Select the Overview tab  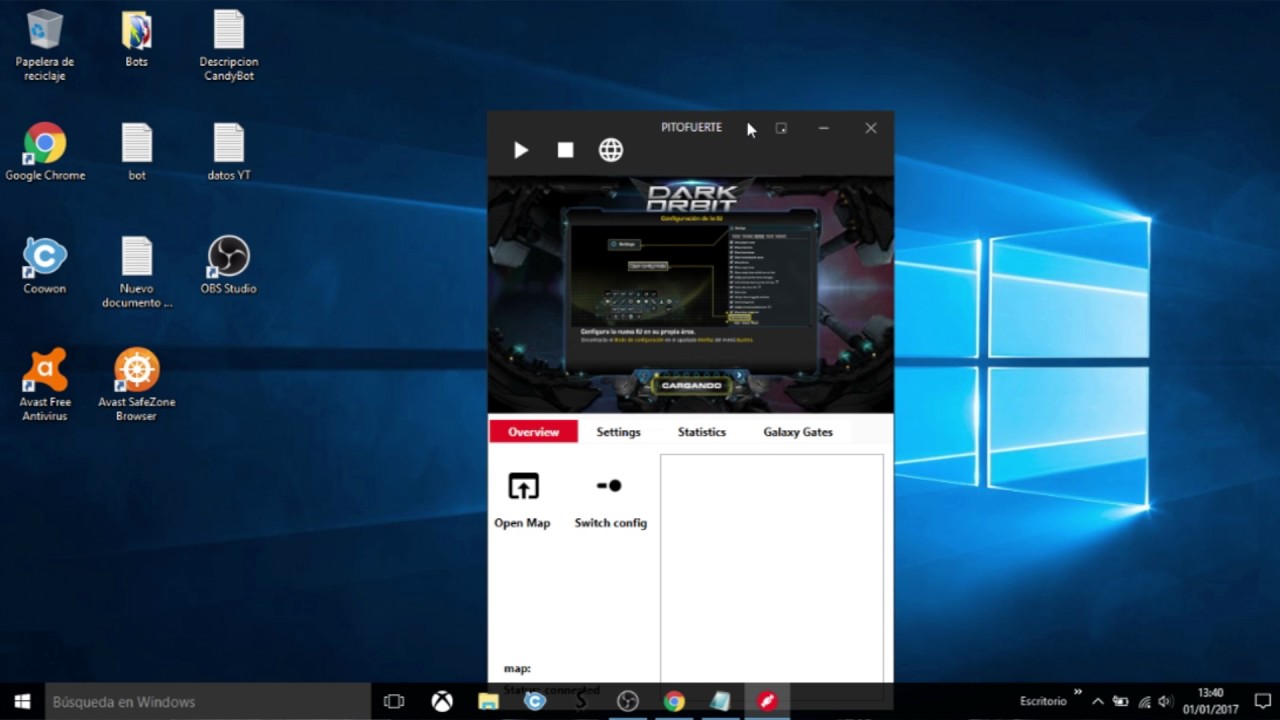(533, 432)
